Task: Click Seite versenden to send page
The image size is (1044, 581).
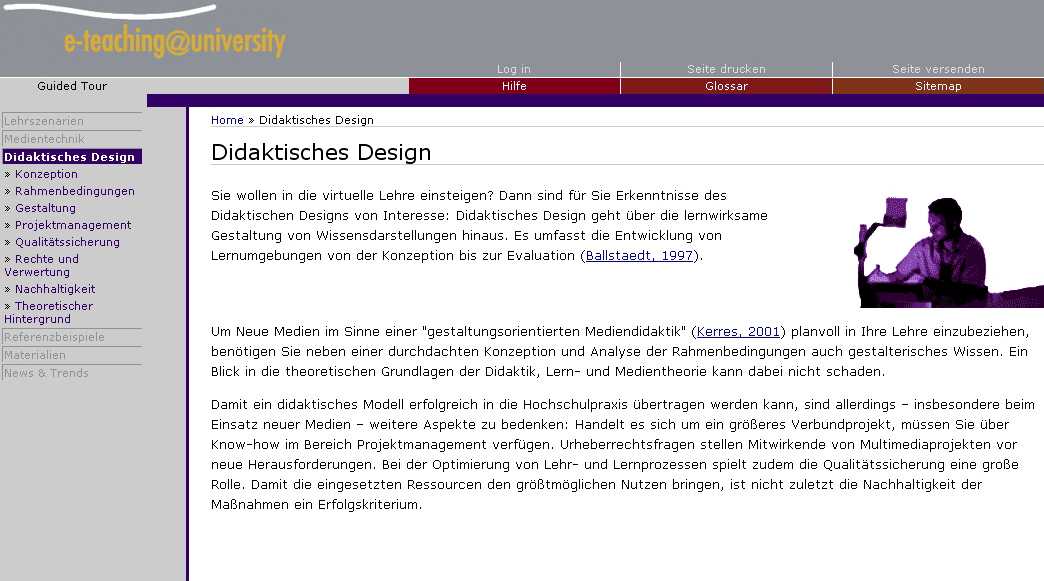Action: [938, 69]
